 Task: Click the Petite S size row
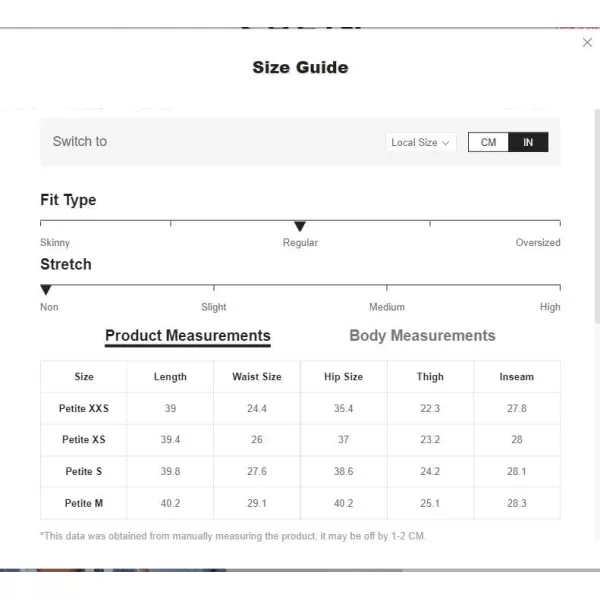pyautogui.click(x=84, y=471)
